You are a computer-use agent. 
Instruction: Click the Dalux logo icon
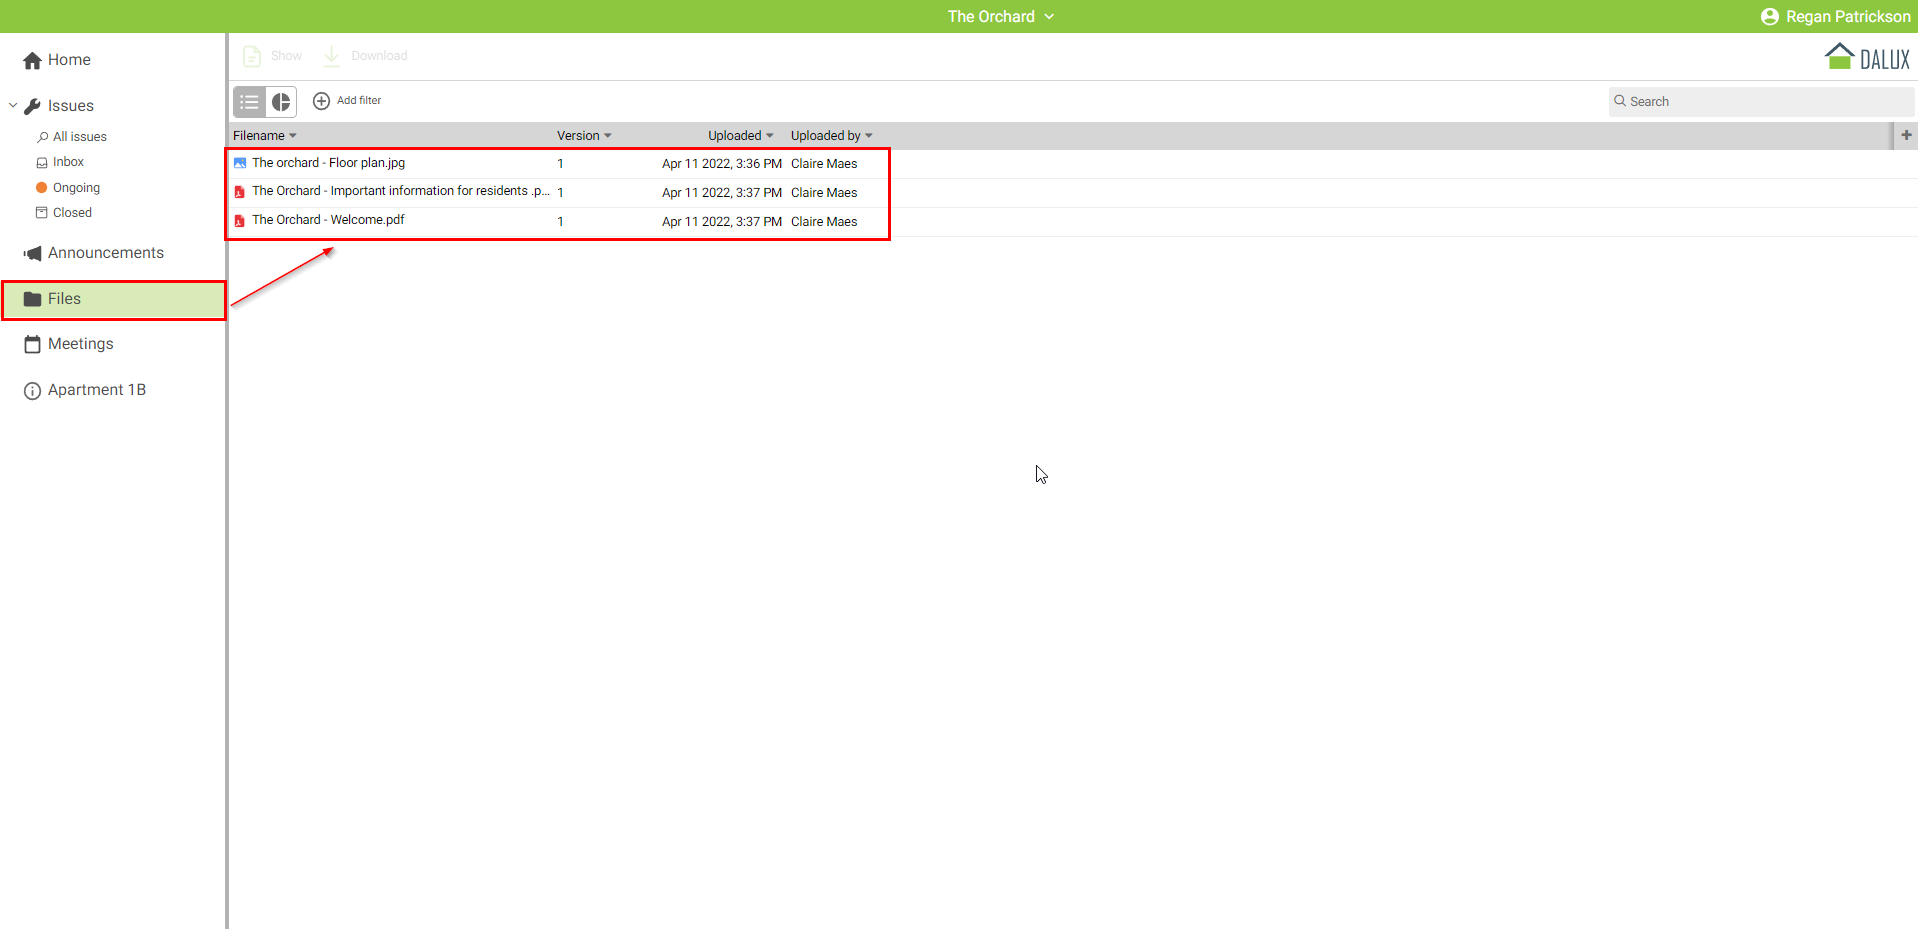click(1839, 57)
